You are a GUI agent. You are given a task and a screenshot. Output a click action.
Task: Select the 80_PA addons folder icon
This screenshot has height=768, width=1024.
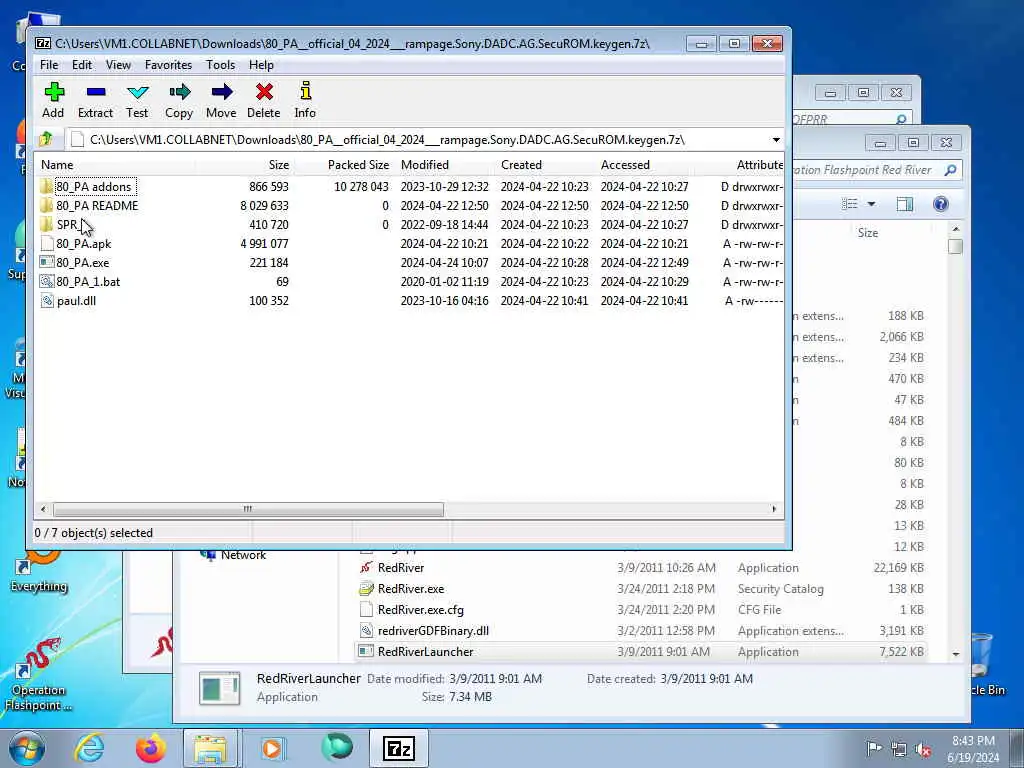click(46, 187)
